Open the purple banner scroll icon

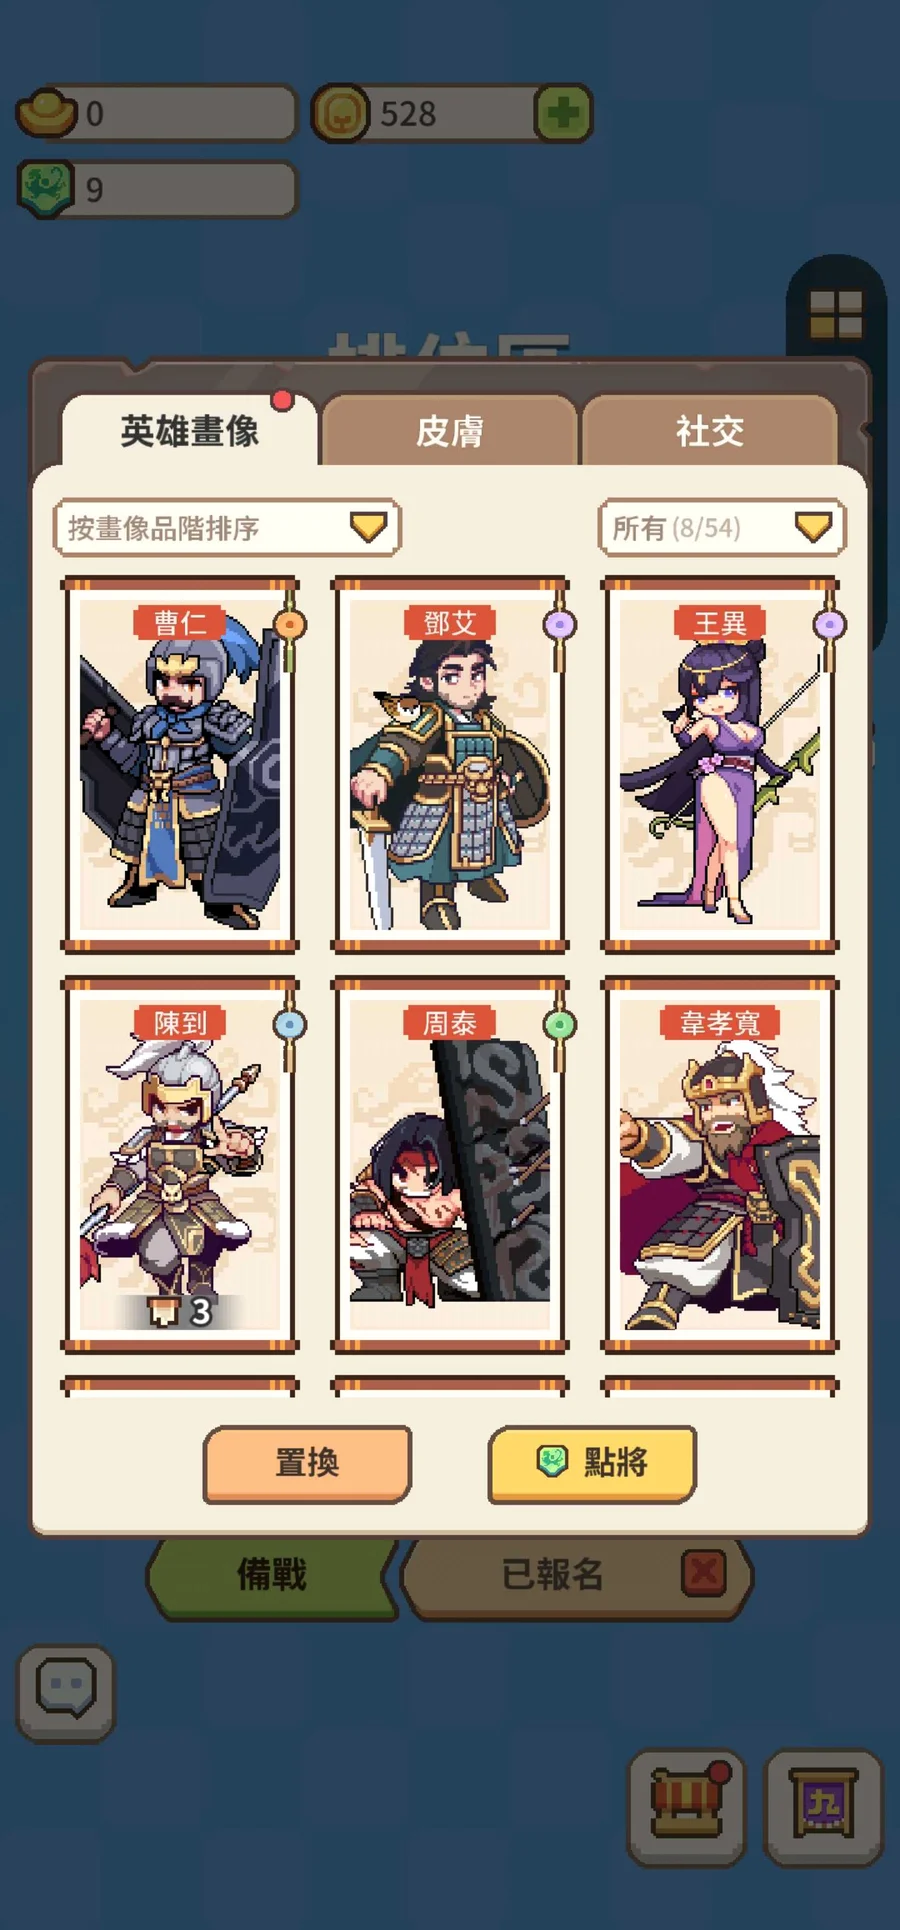click(823, 1807)
